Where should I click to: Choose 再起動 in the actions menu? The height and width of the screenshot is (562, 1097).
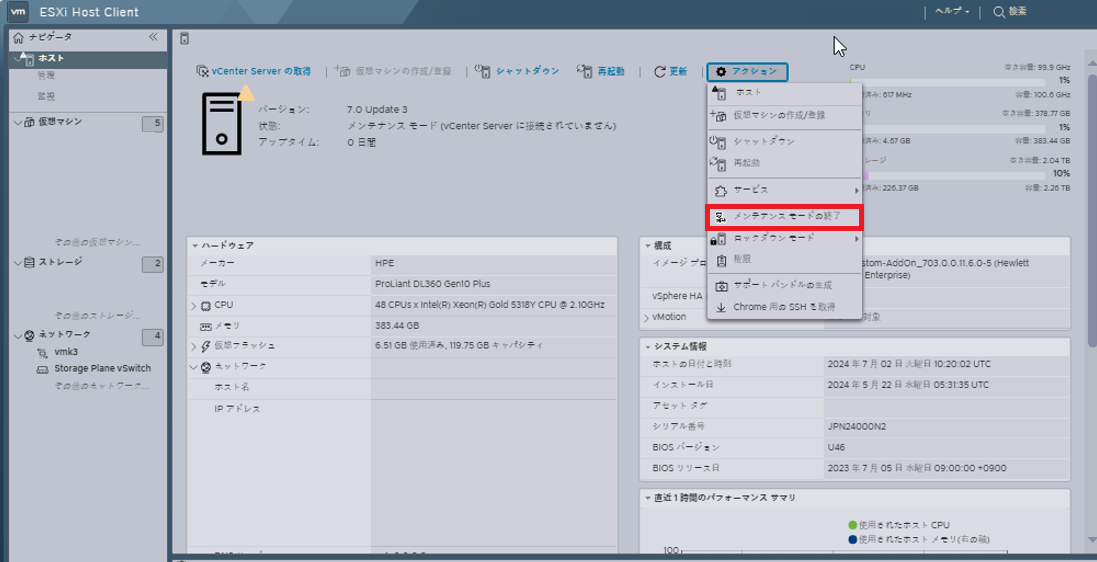784,163
